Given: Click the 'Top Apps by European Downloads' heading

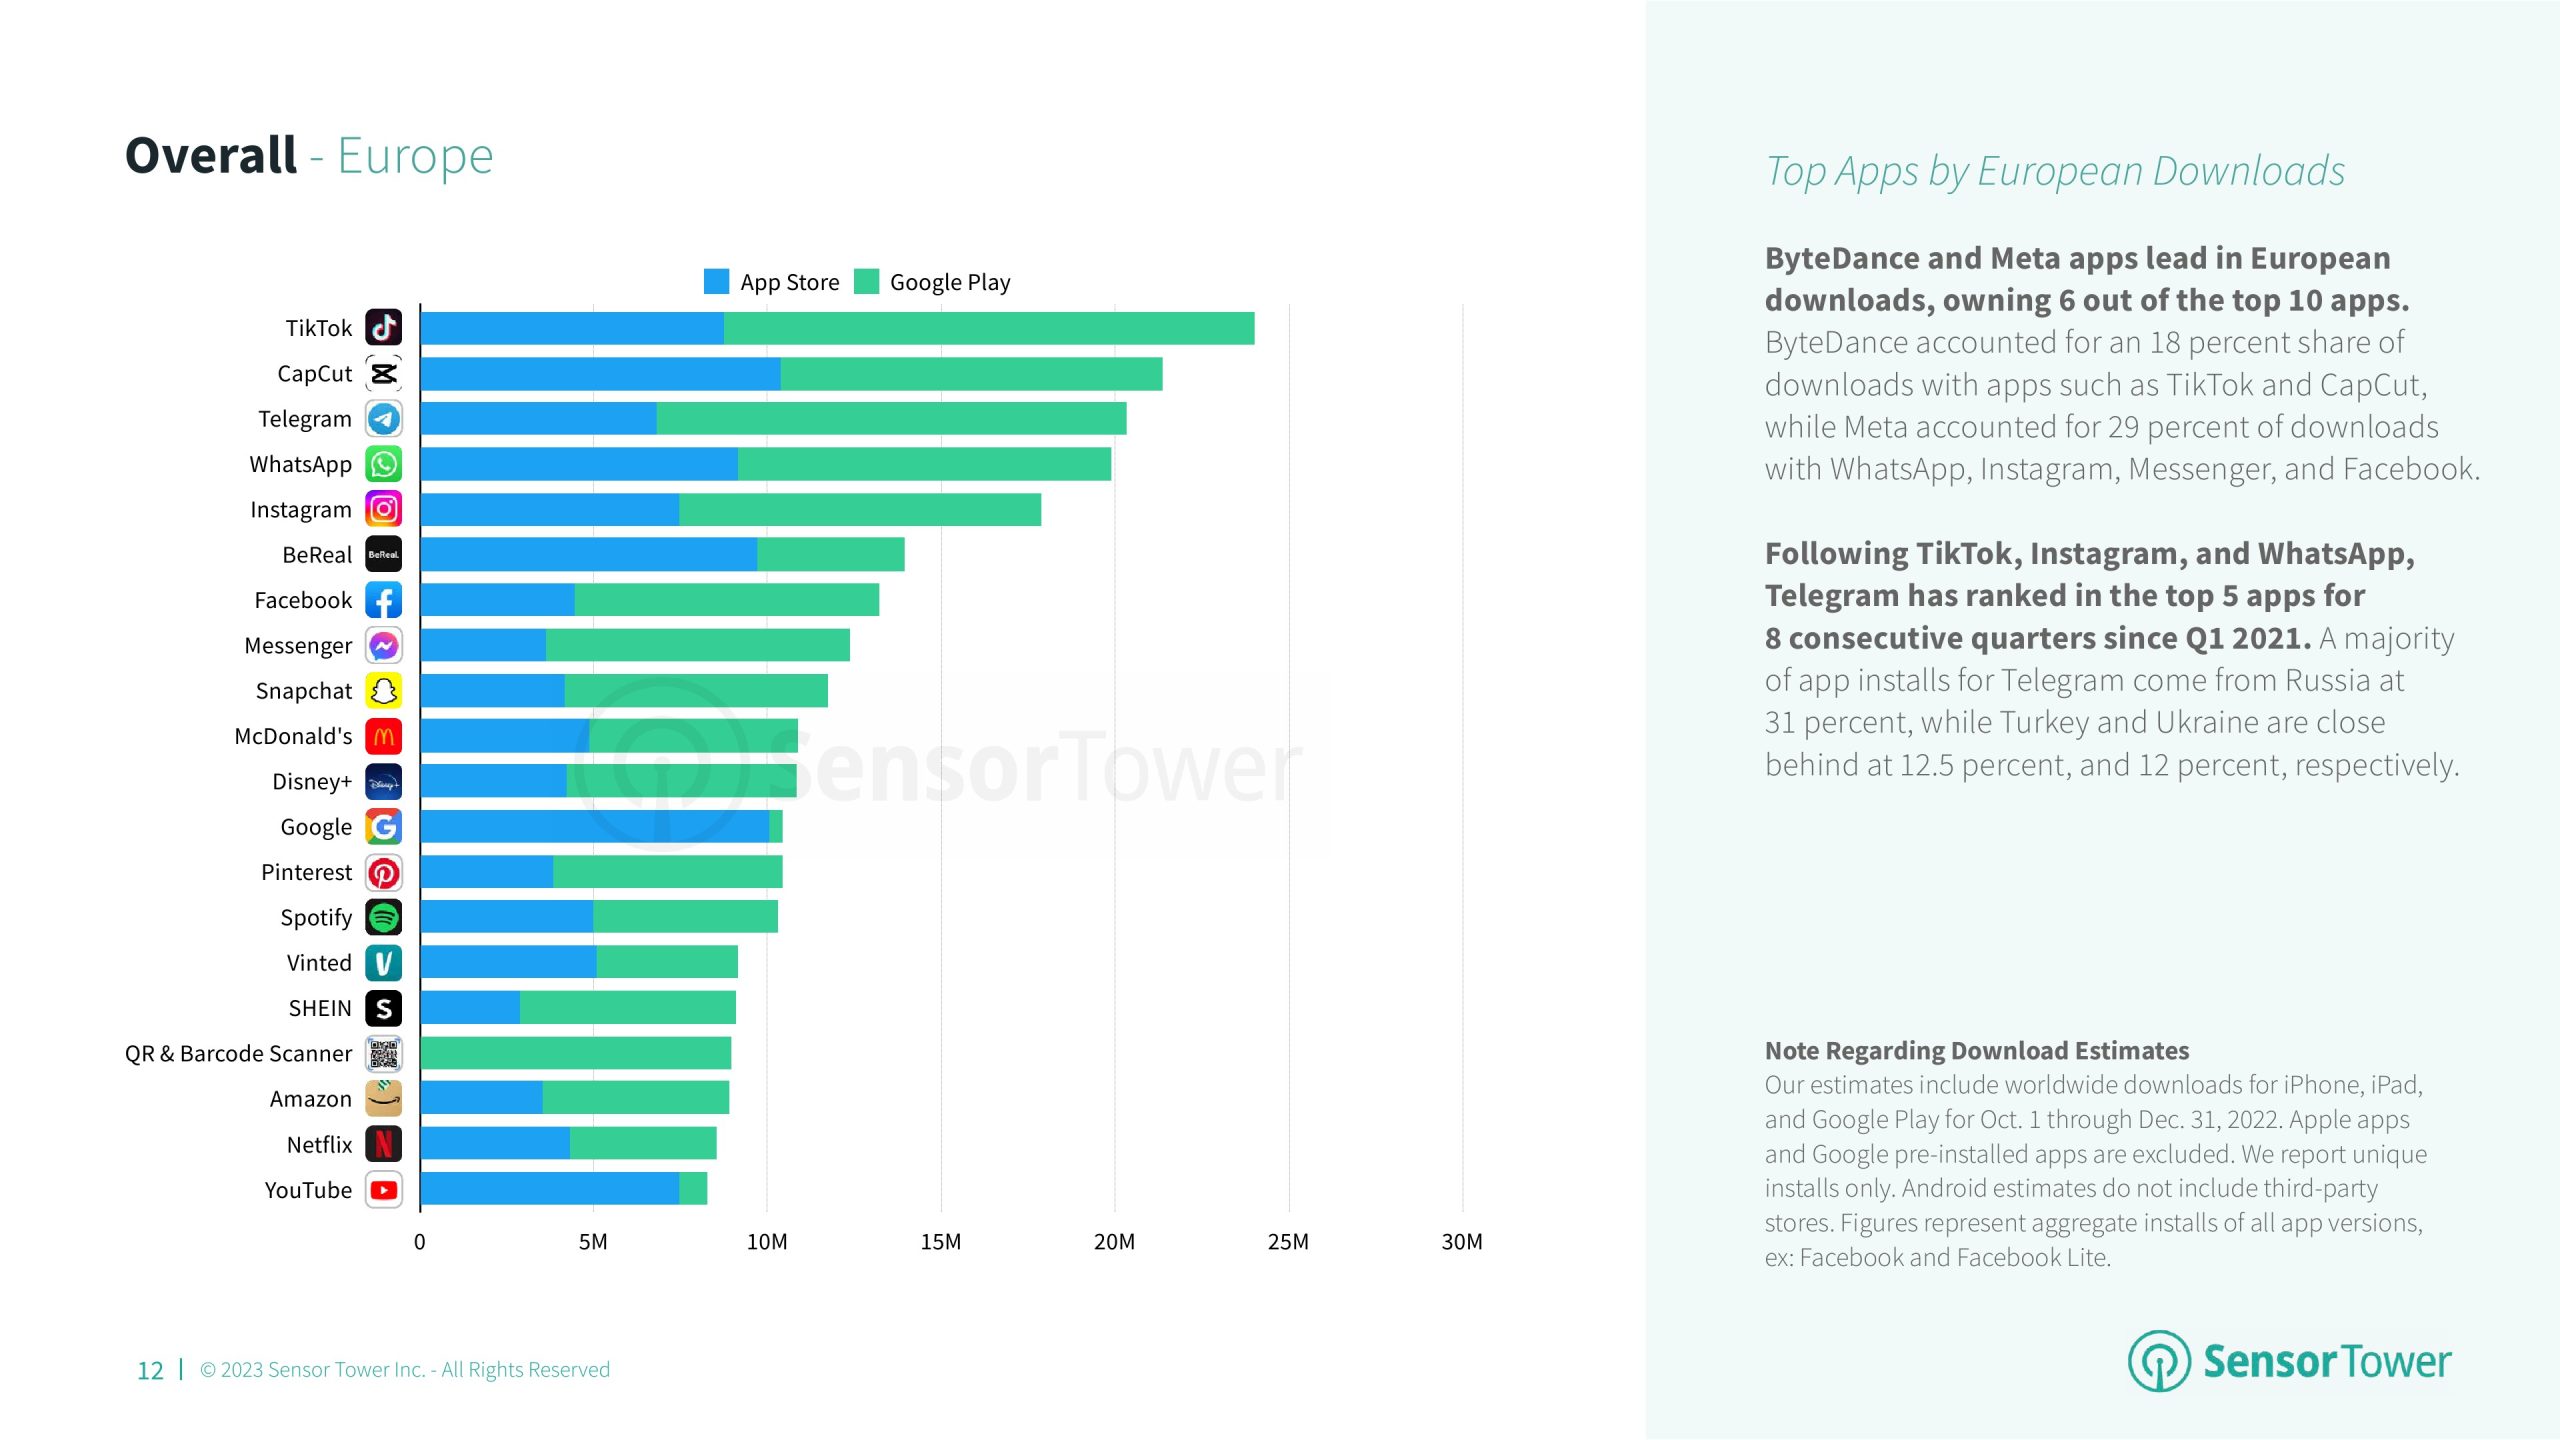Looking at the screenshot, I should [2054, 171].
